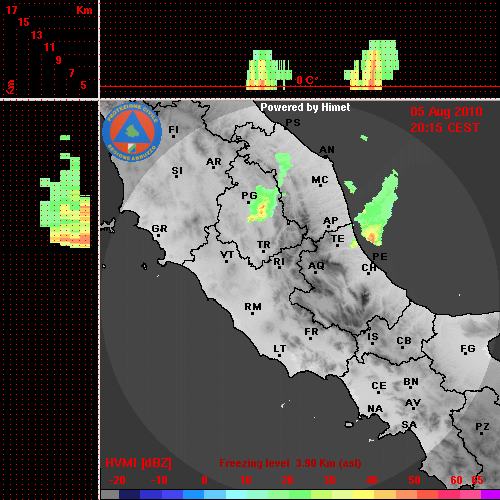
Task: Click the 'VT' city marker on map
Action: (227, 256)
